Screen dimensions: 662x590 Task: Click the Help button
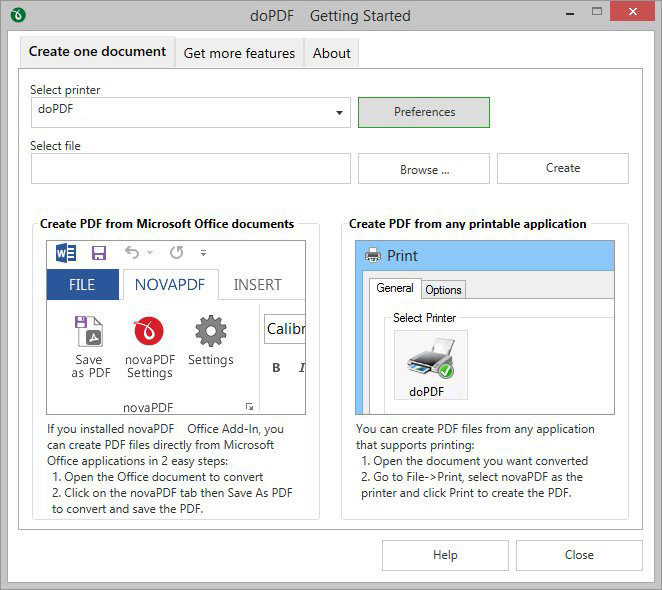click(445, 555)
